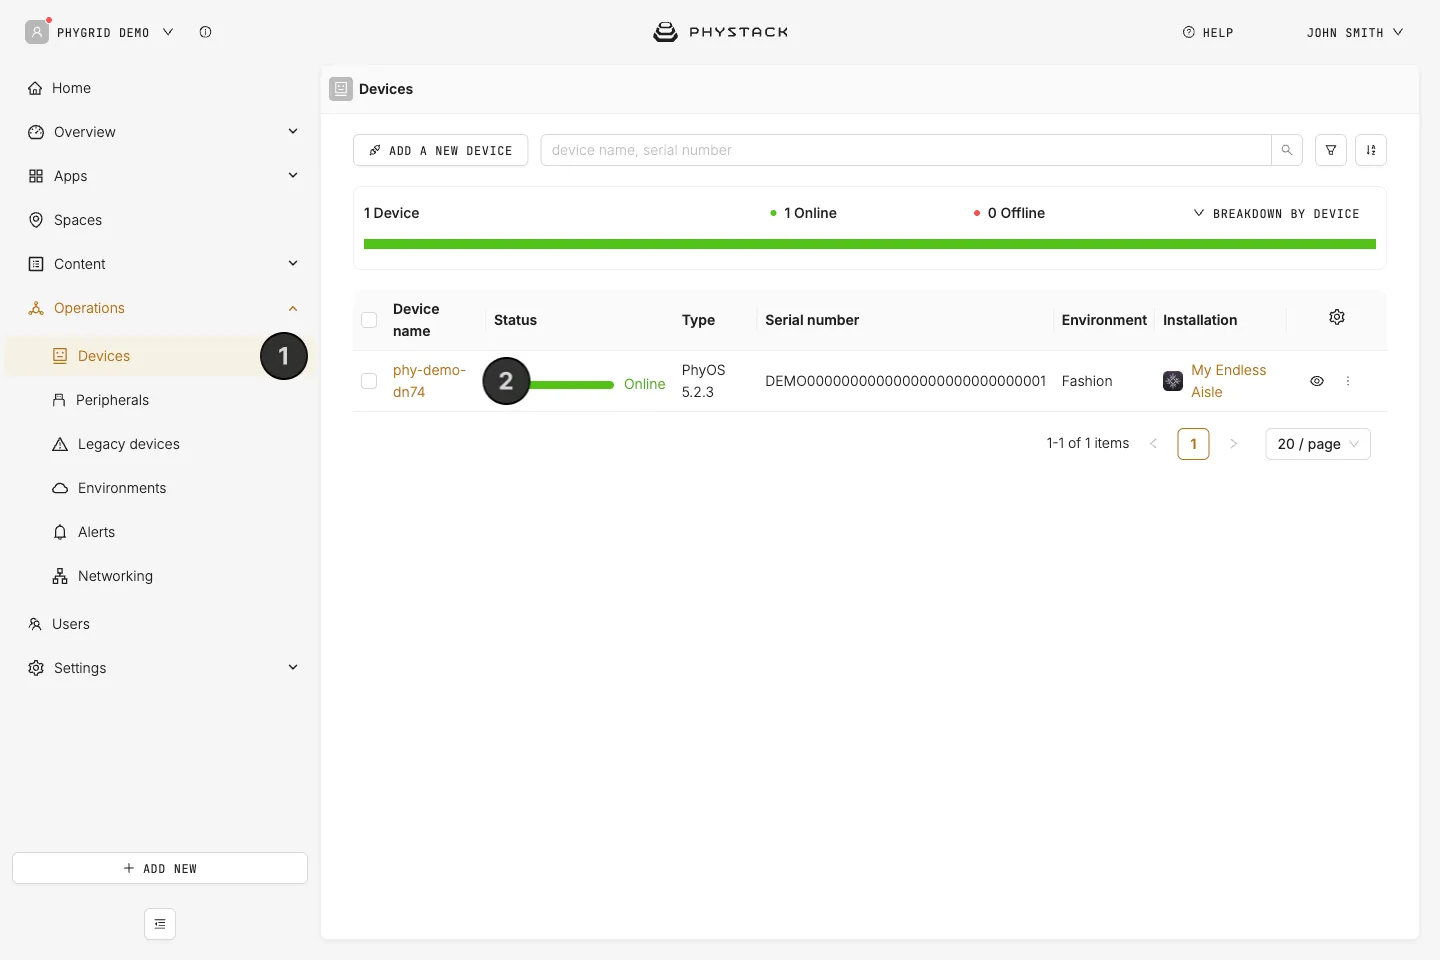Expand the Overview menu chevron
Screen dimensions: 1440x960
[293, 131]
